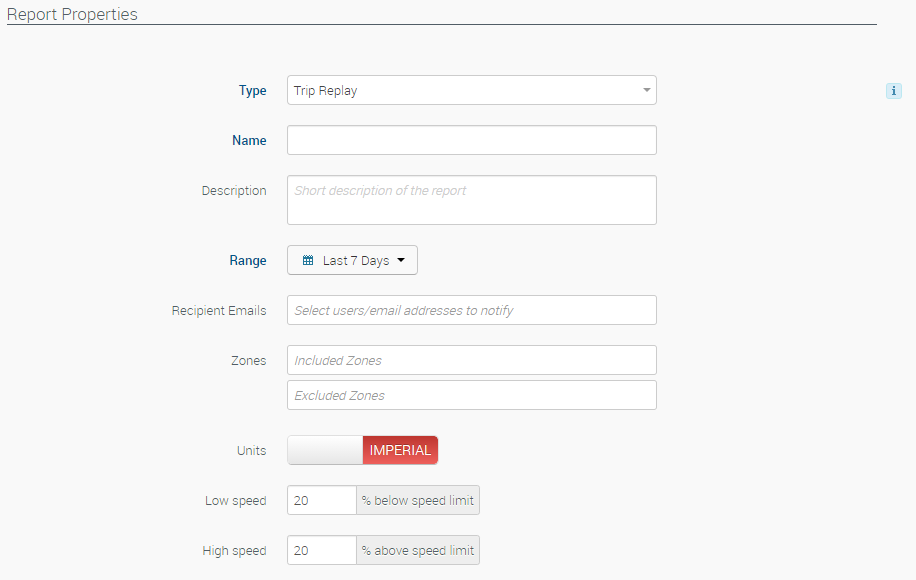Toggle the red IMPERIAL units switch
Screen dimensions: 916x580
coord(400,450)
